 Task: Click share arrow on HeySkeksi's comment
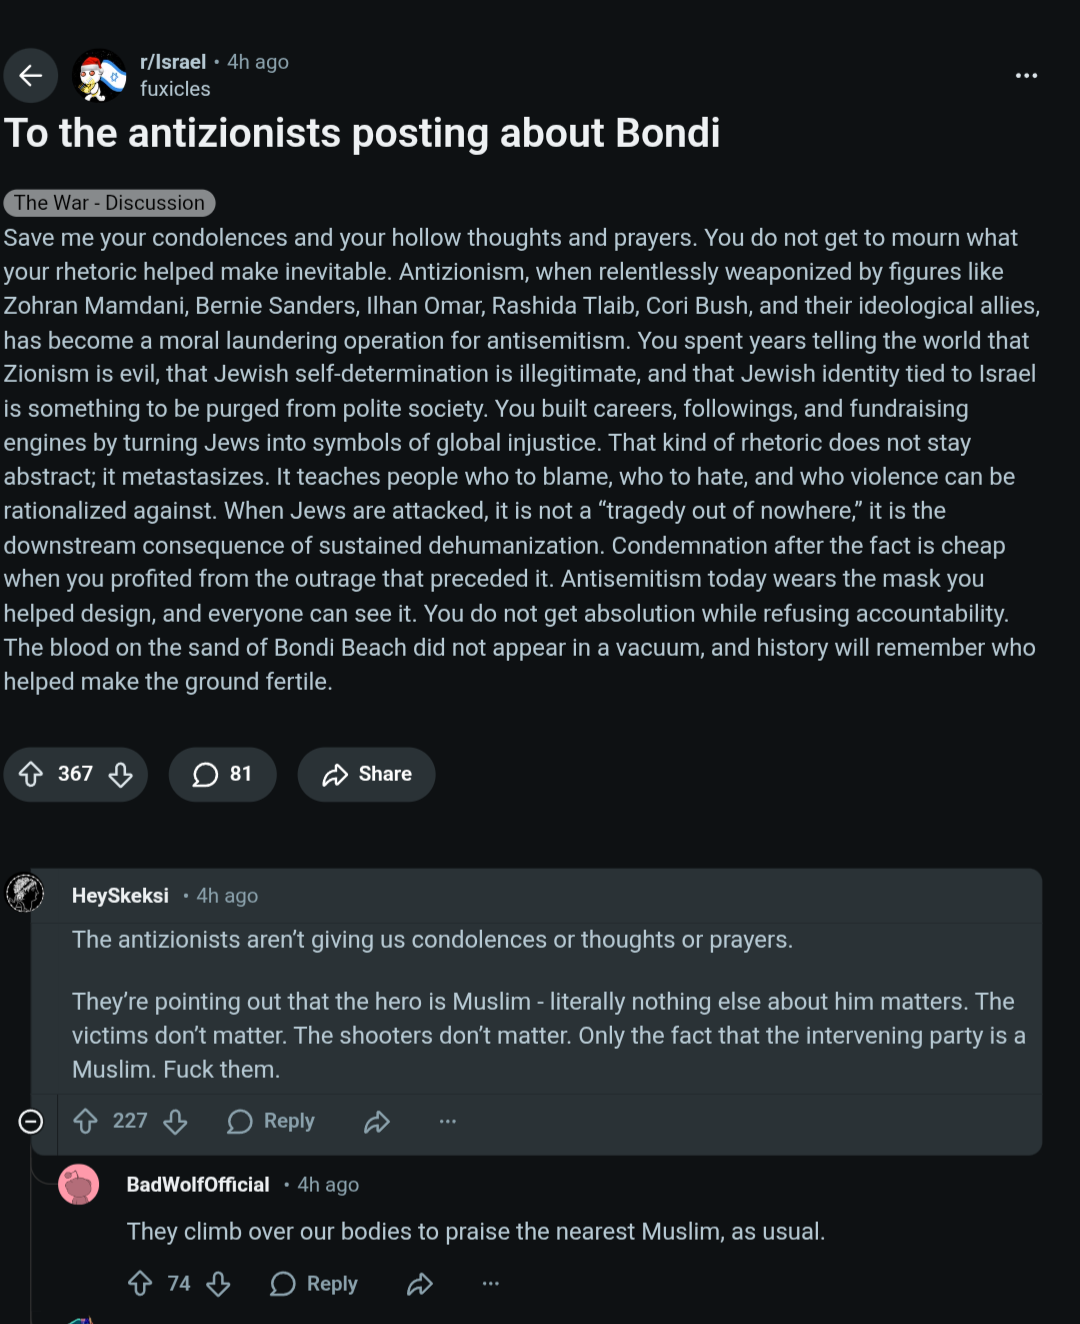(377, 1122)
